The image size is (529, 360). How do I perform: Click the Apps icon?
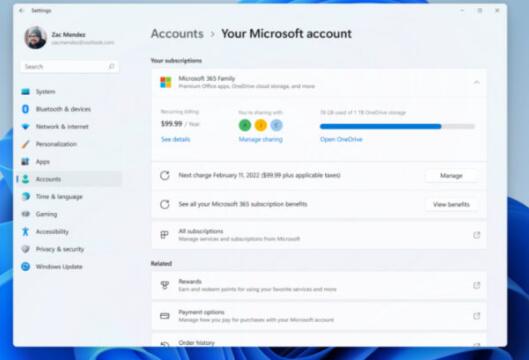point(25,162)
